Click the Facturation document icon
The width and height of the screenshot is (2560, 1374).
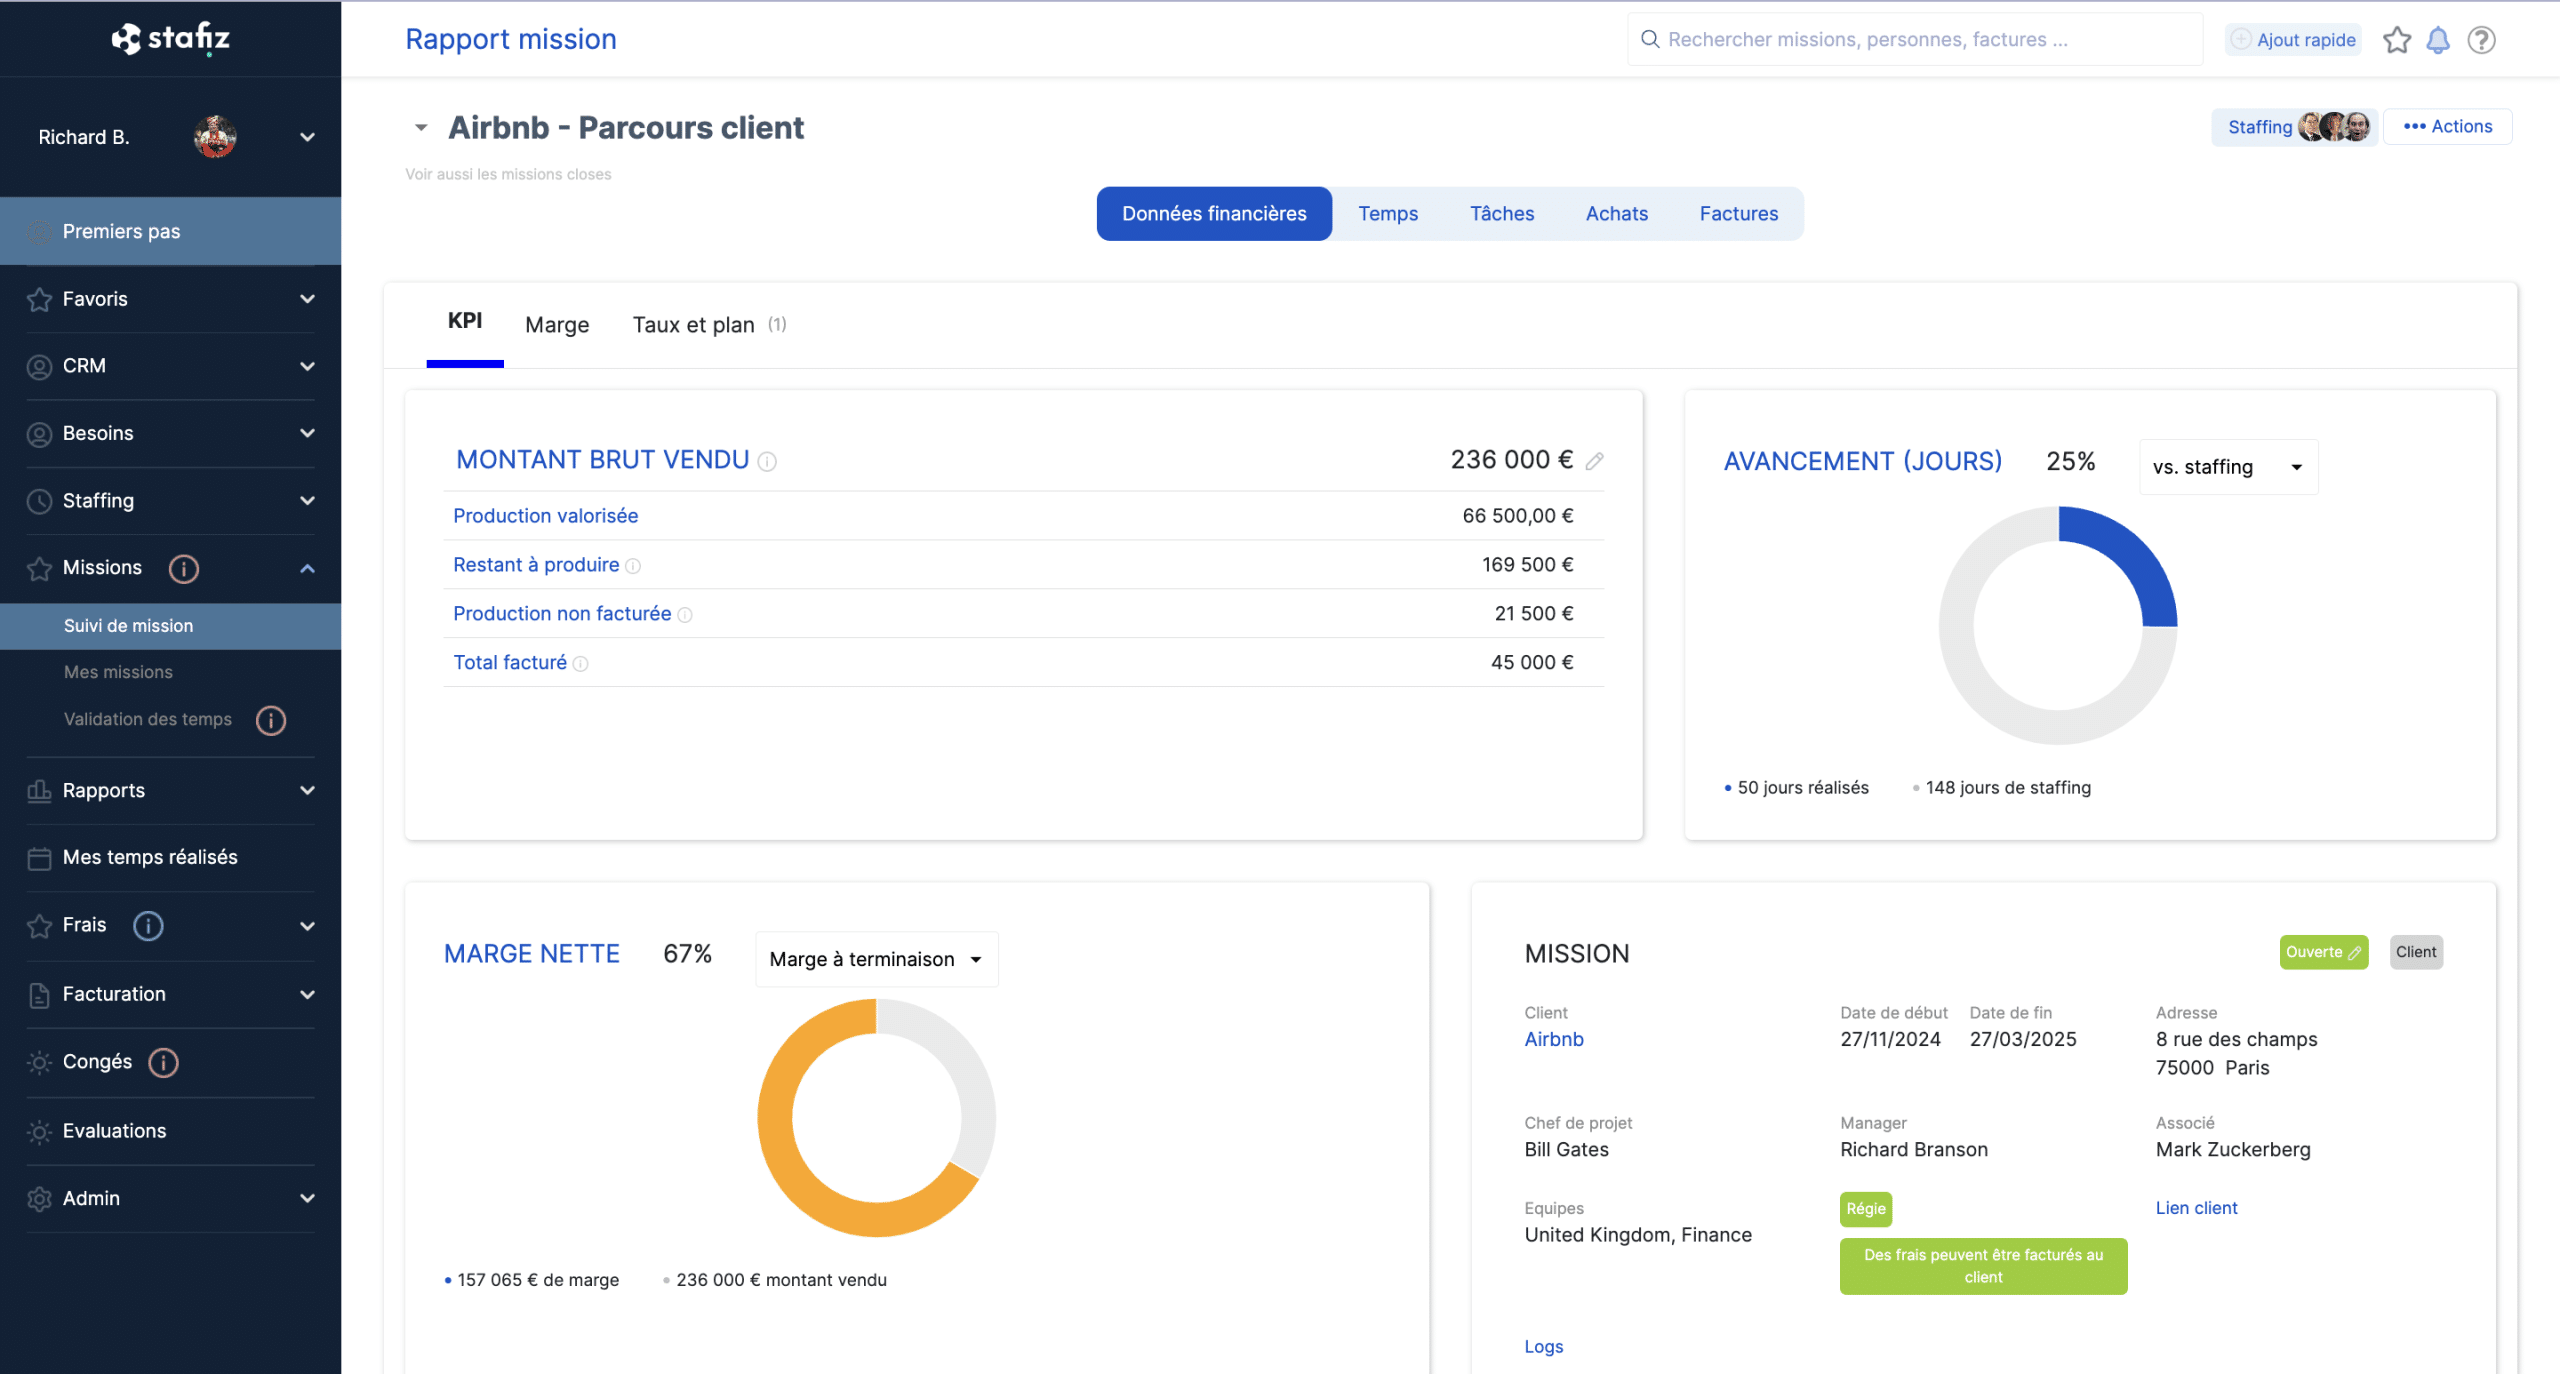coord(39,995)
